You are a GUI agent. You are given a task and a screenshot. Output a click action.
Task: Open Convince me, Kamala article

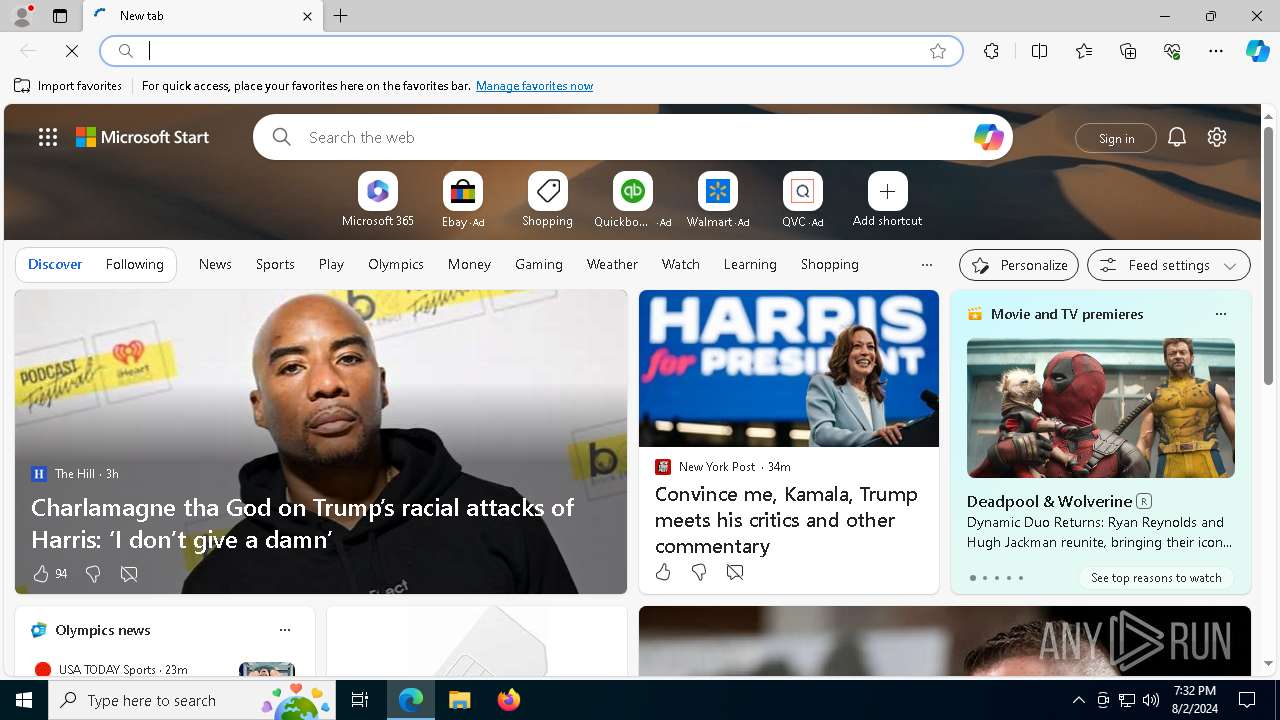(786, 520)
